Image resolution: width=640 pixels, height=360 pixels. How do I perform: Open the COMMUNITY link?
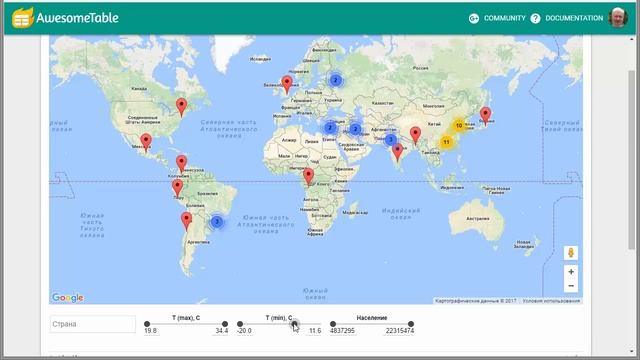[504, 18]
